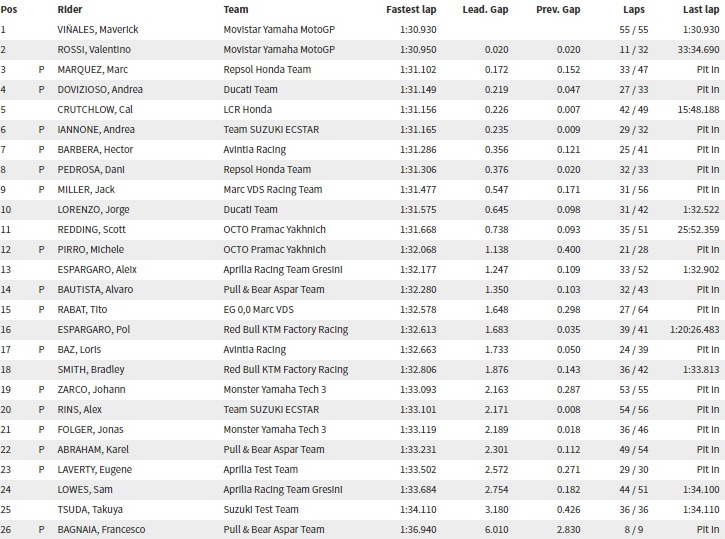Click the Pos column header
This screenshot has width=725, height=539.
(9, 9)
